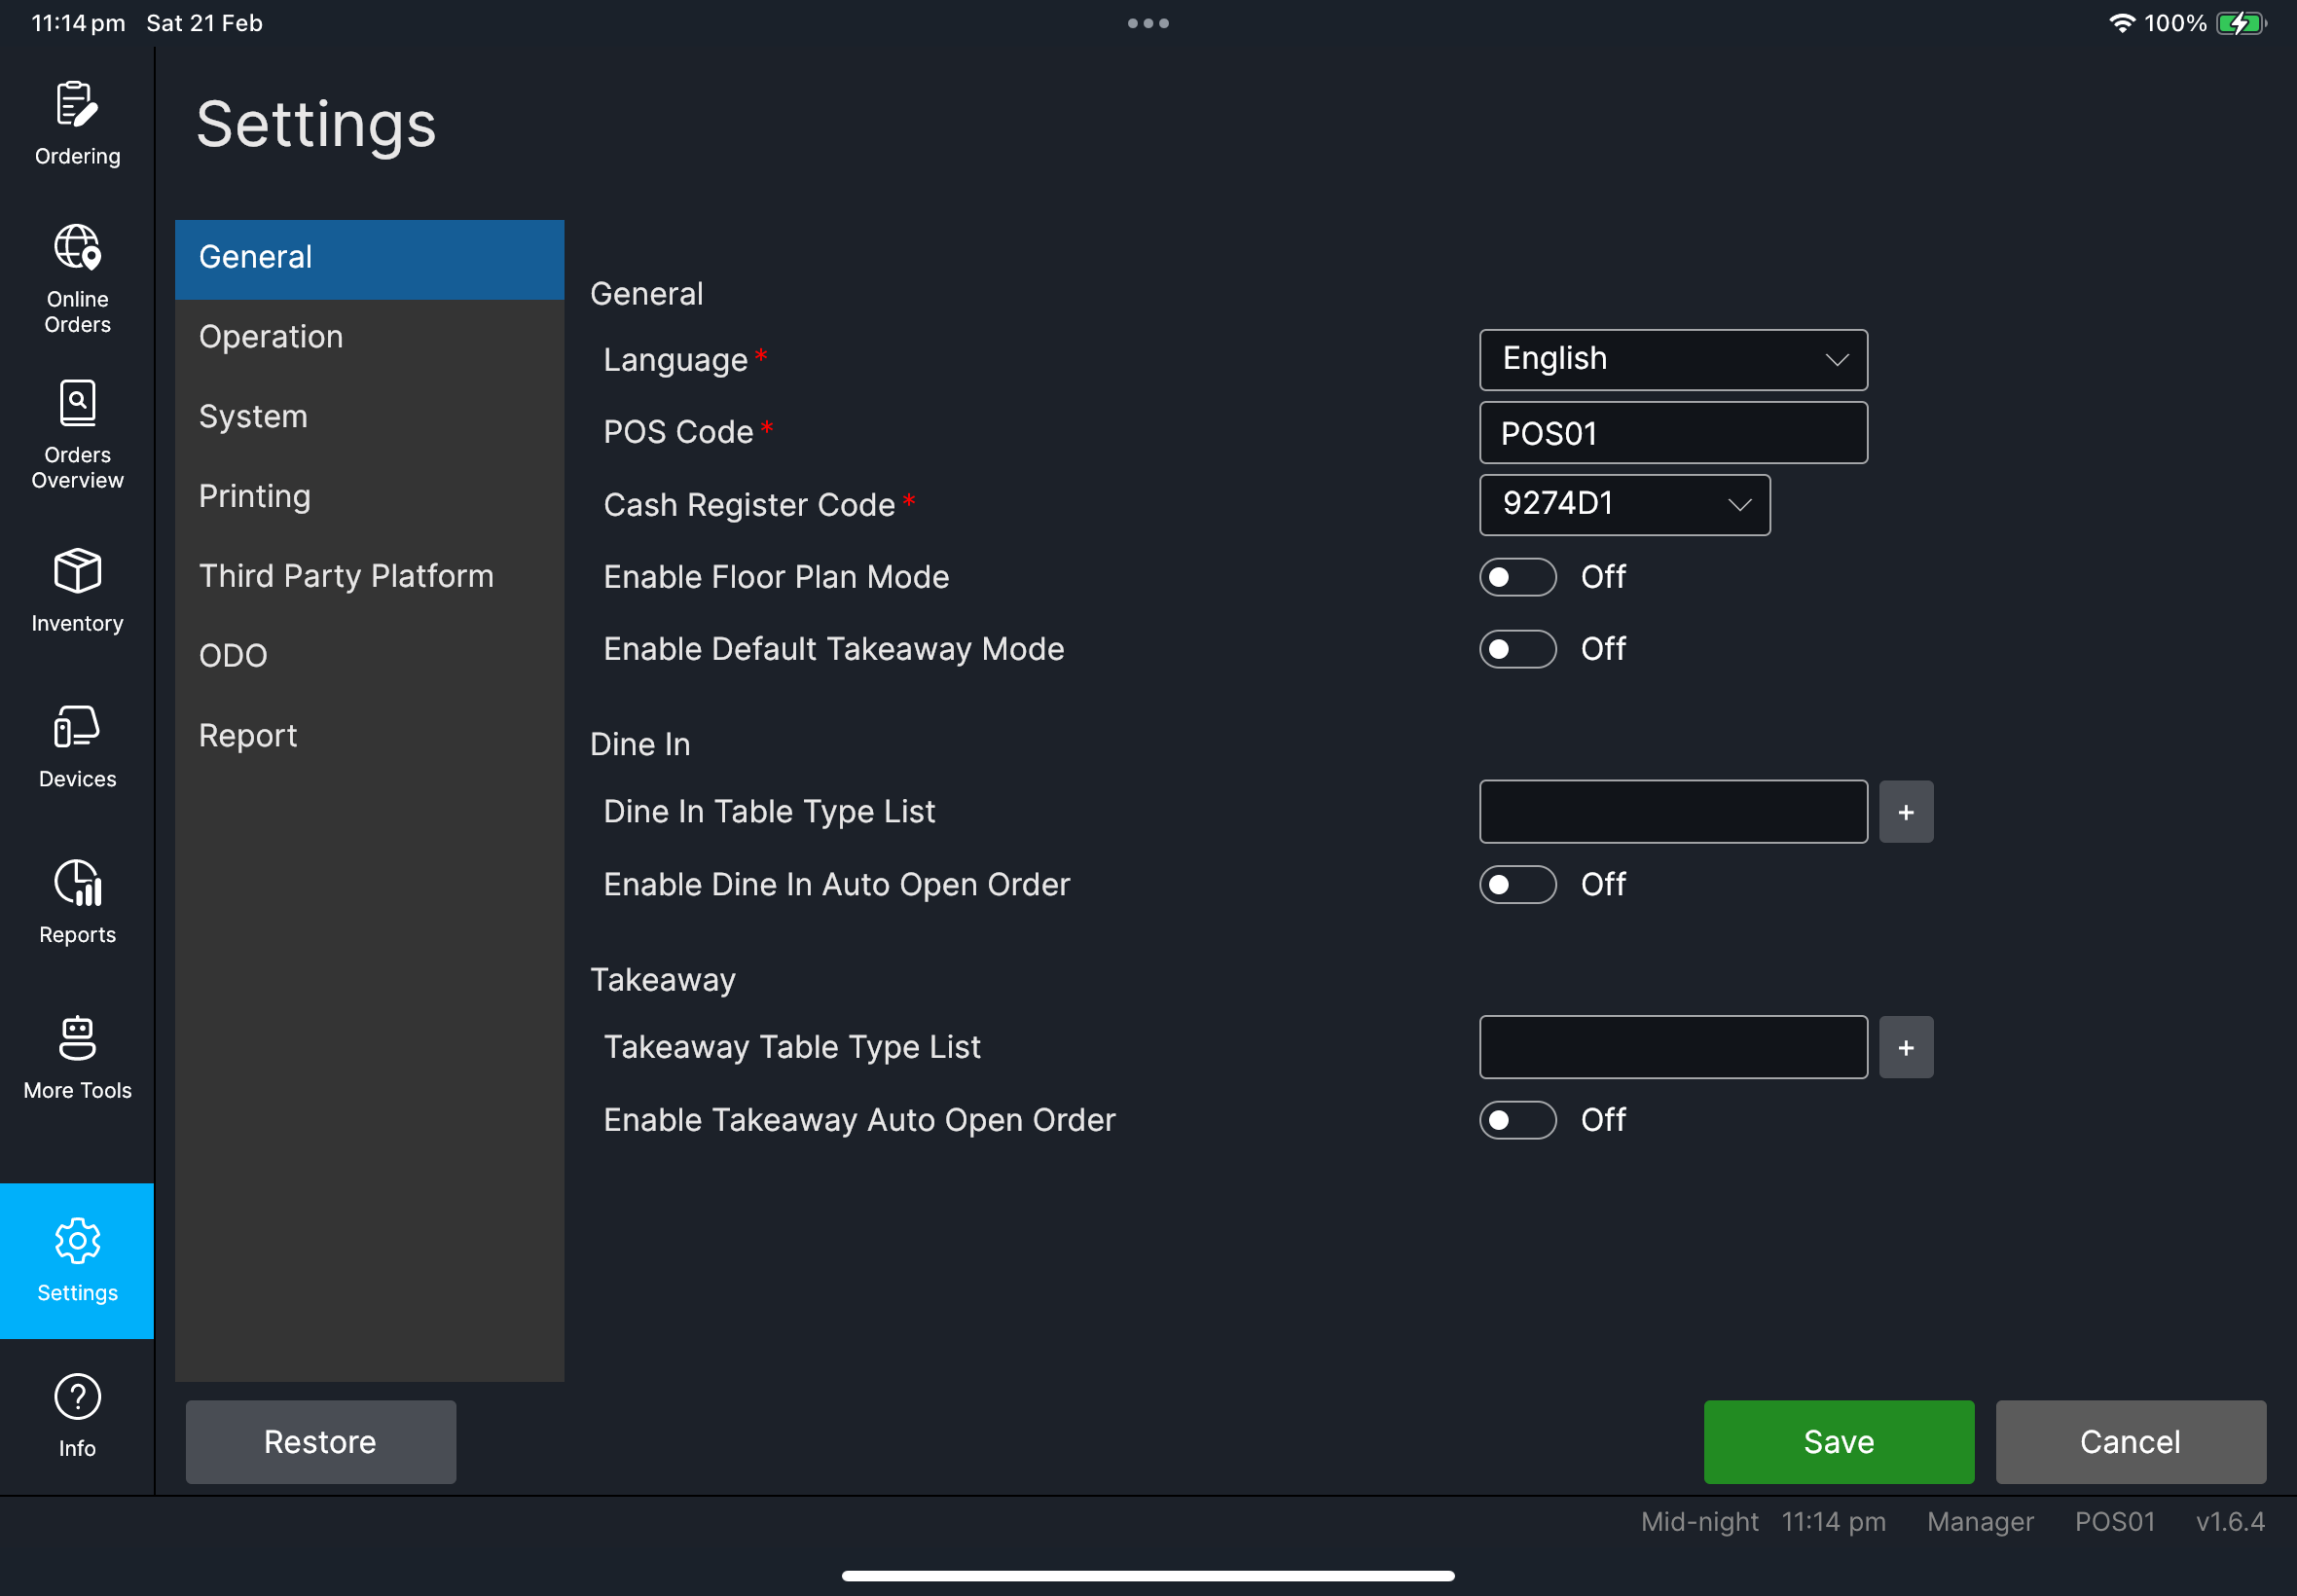Screen dimensions: 2297x1596
Task: Click the POS Code input field
Action: pyautogui.click(x=1672, y=432)
